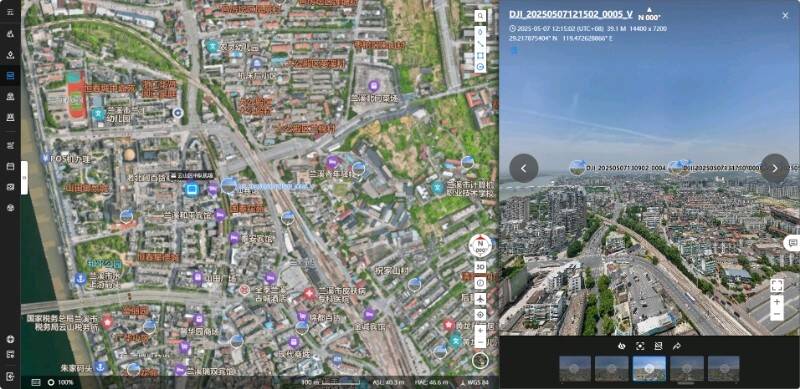Open the DJI_20250507121502_0005_V file name link
The height and width of the screenshot is (389, 800).
click(x=571, y=14)
